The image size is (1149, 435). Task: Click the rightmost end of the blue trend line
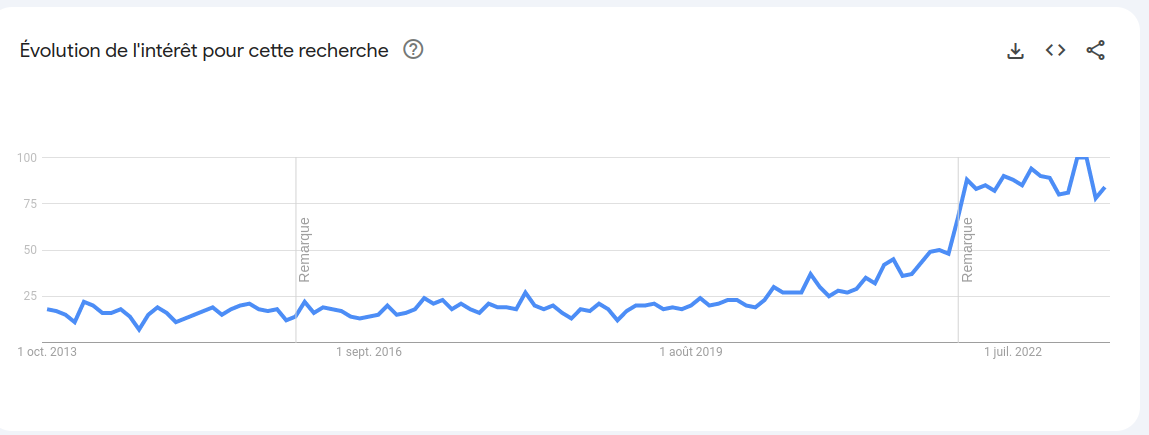pyautogui.click(x=1104, y=188)
